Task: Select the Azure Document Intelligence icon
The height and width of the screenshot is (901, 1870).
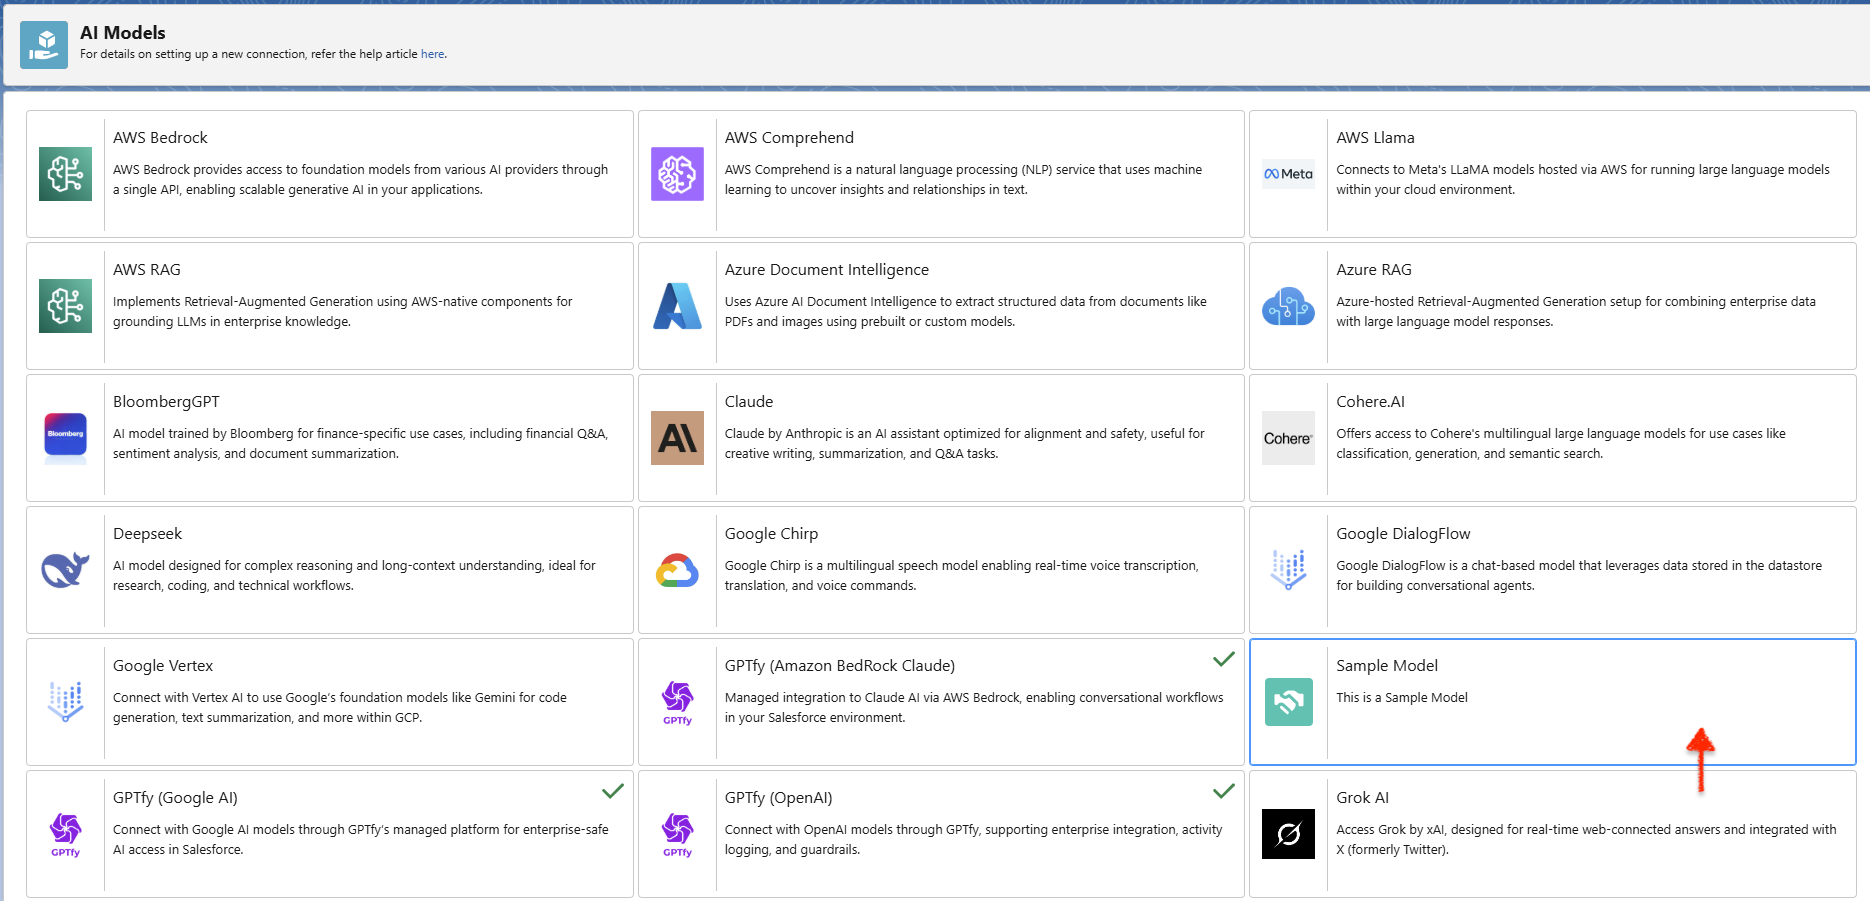Action: pos(677,306)
